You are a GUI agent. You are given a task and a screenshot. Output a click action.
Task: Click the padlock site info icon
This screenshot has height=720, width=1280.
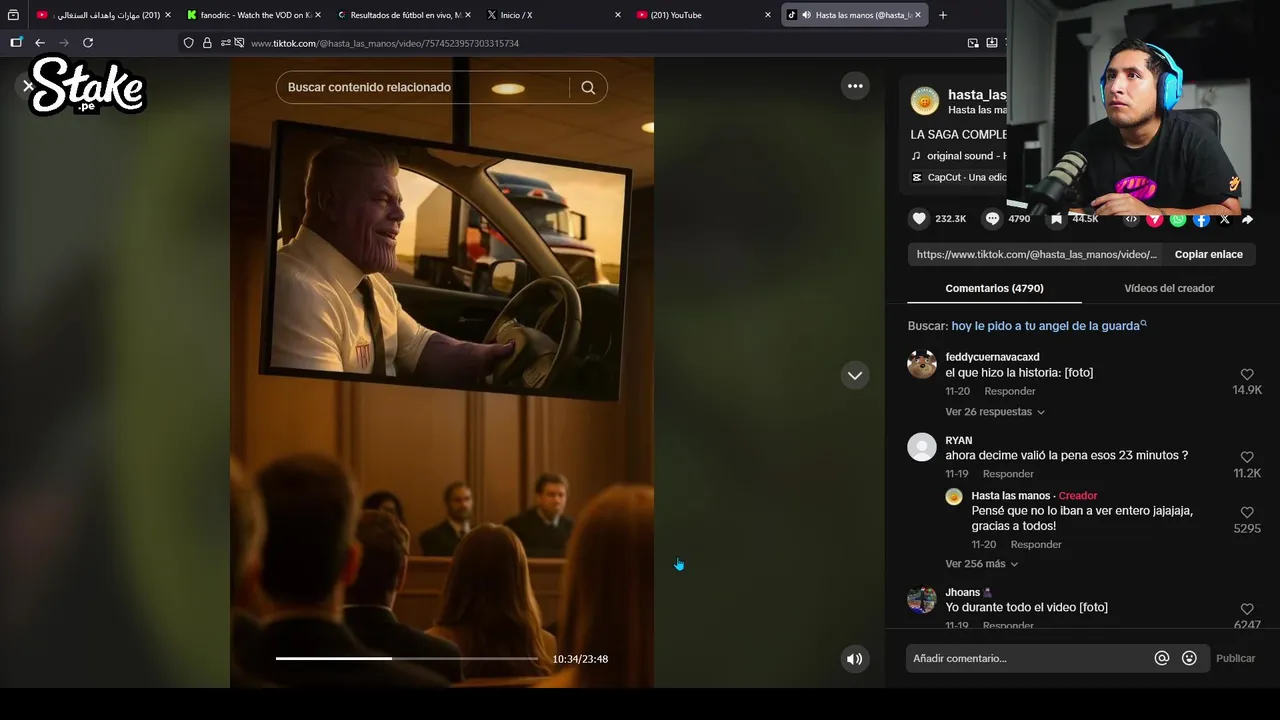tap(207, 43)
